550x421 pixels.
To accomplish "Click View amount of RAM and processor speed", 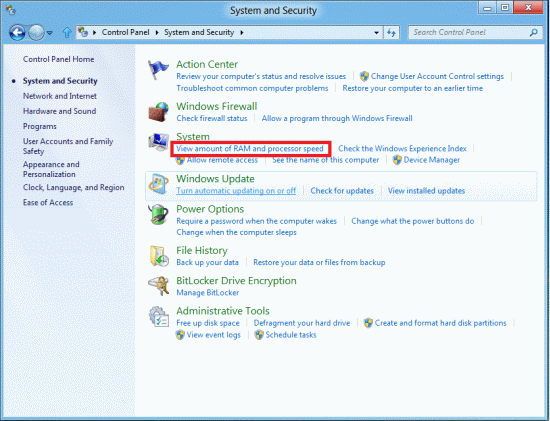I will point(250,149).
